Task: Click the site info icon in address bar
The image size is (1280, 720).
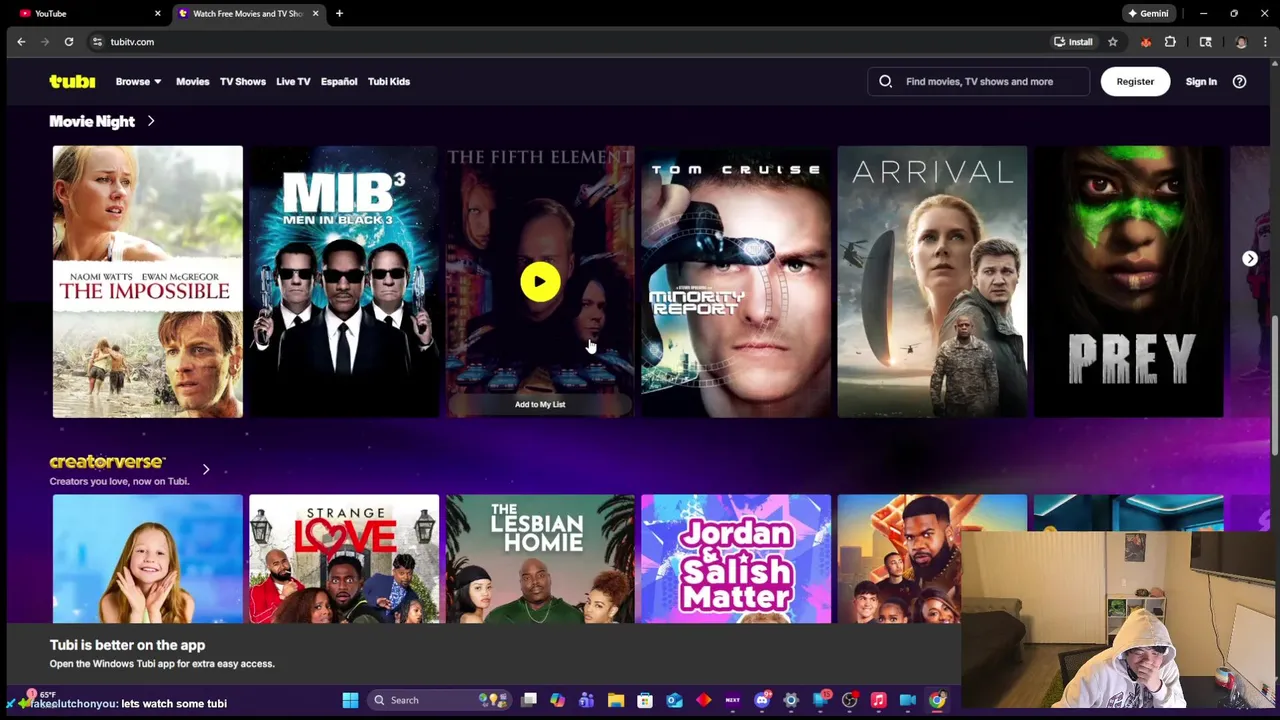Action: click(x=97, y=42)
